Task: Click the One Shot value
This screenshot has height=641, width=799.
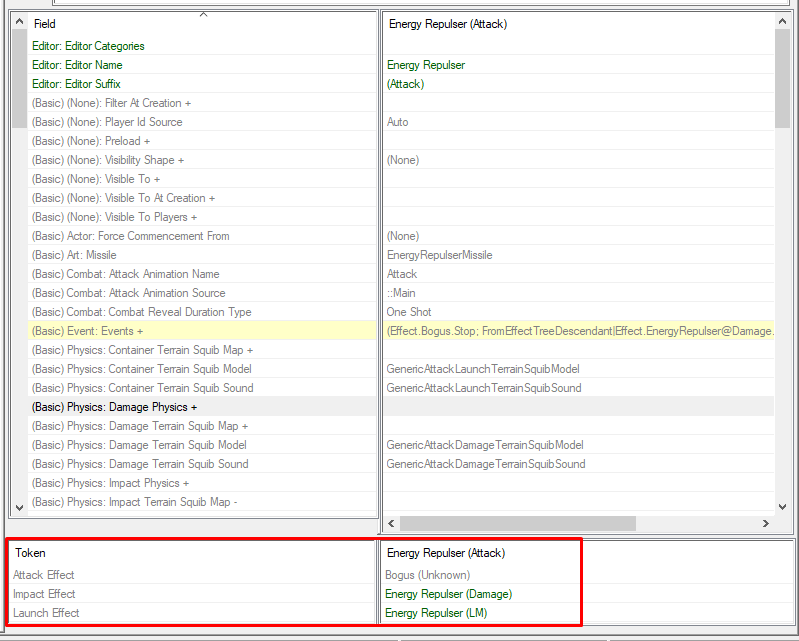Action: 409,312
